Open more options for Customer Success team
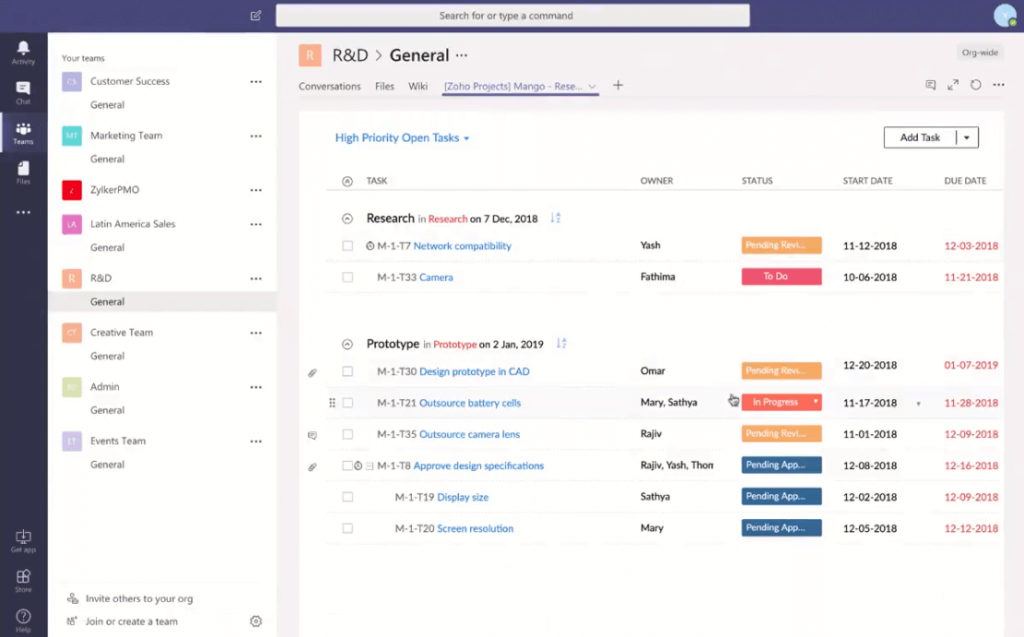This screenshot has height=637, width=1024. 256,82
